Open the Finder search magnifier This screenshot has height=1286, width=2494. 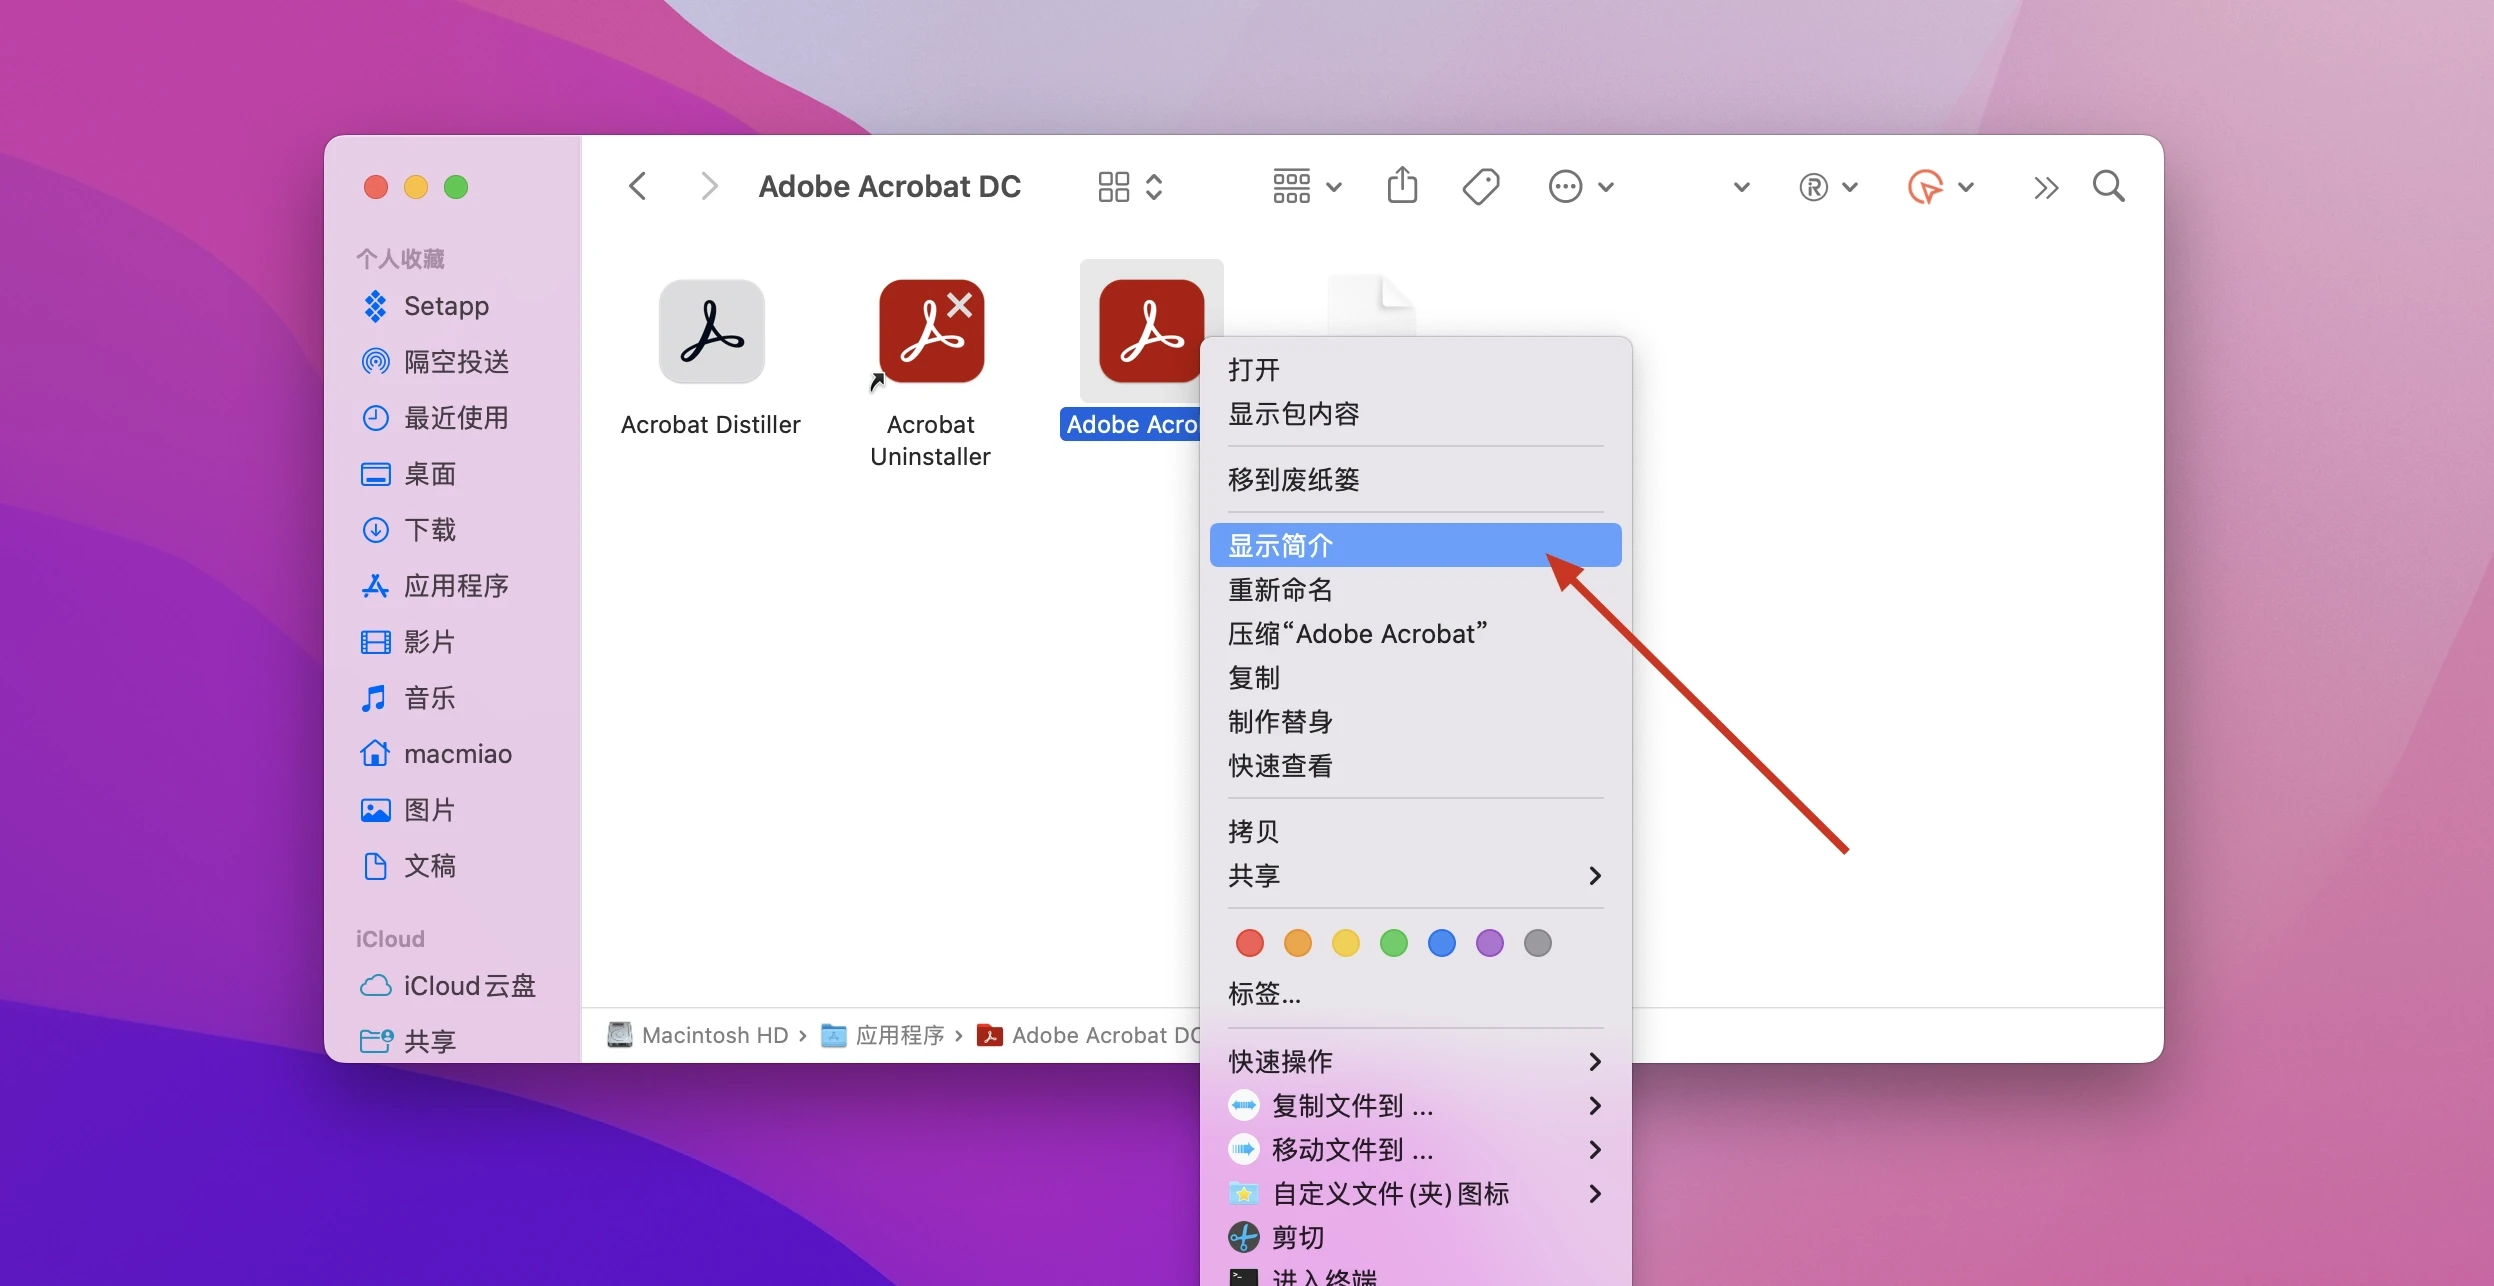(2108, 186)
